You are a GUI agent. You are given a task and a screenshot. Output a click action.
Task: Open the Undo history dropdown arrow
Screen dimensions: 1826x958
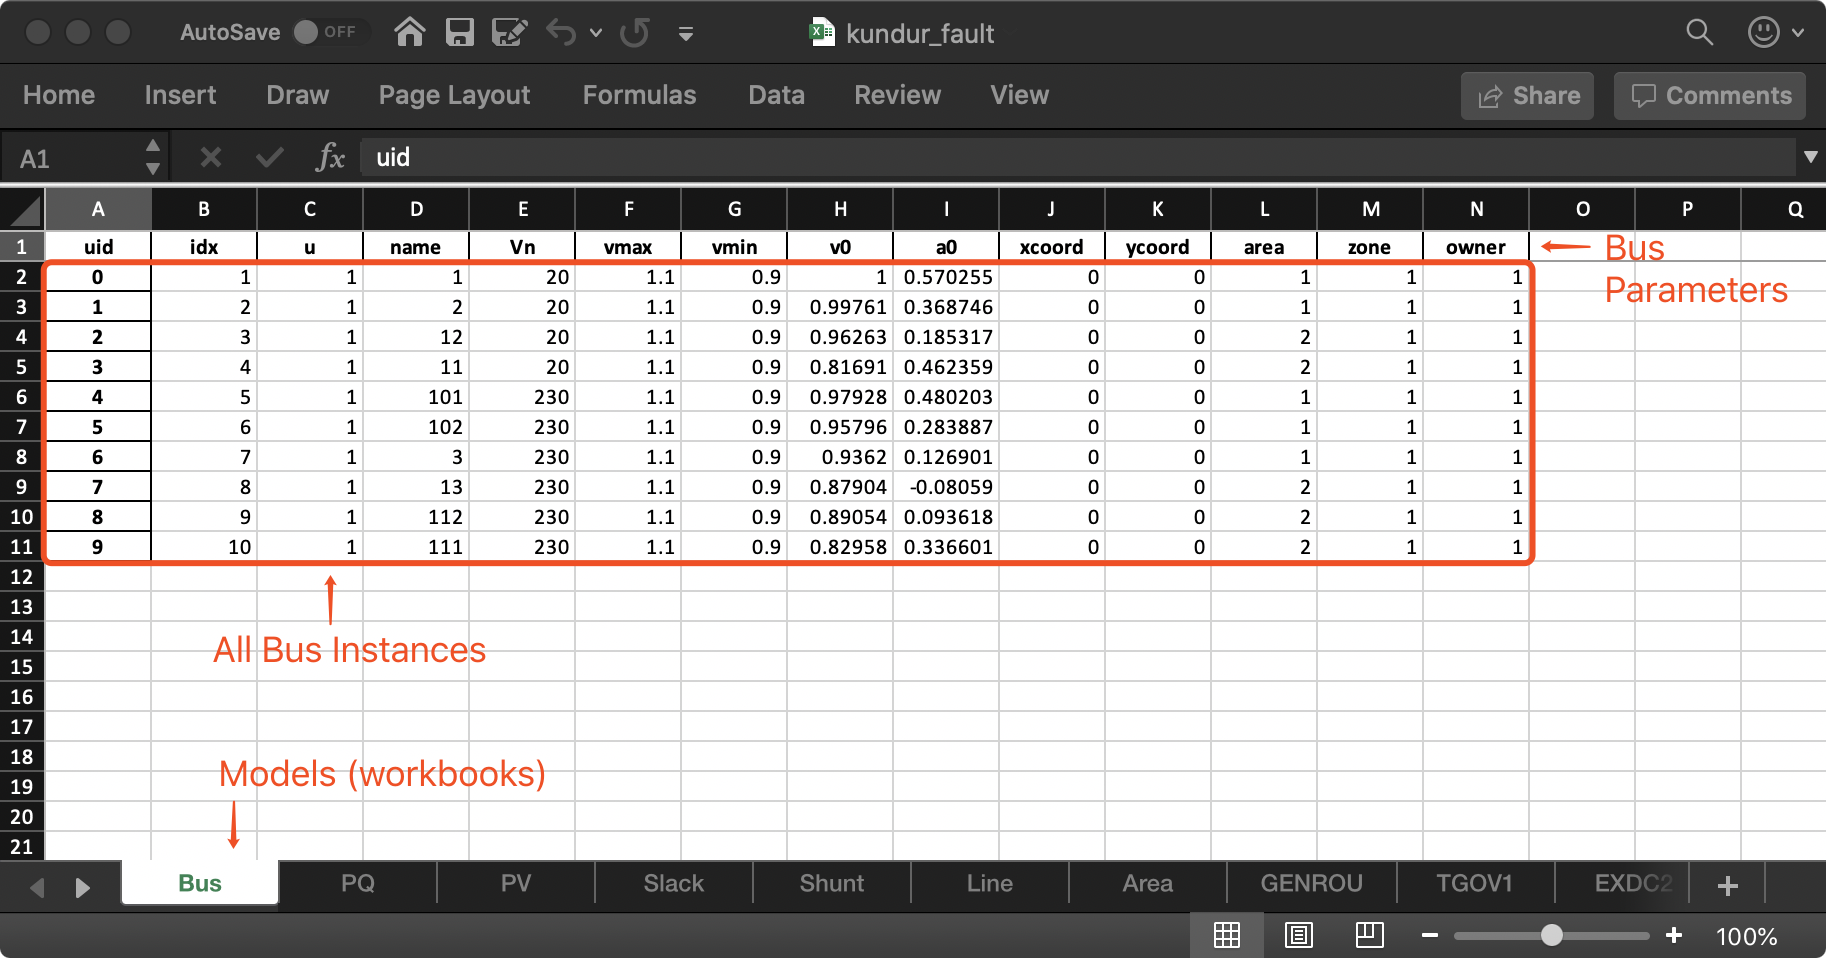tap(596, 33)
